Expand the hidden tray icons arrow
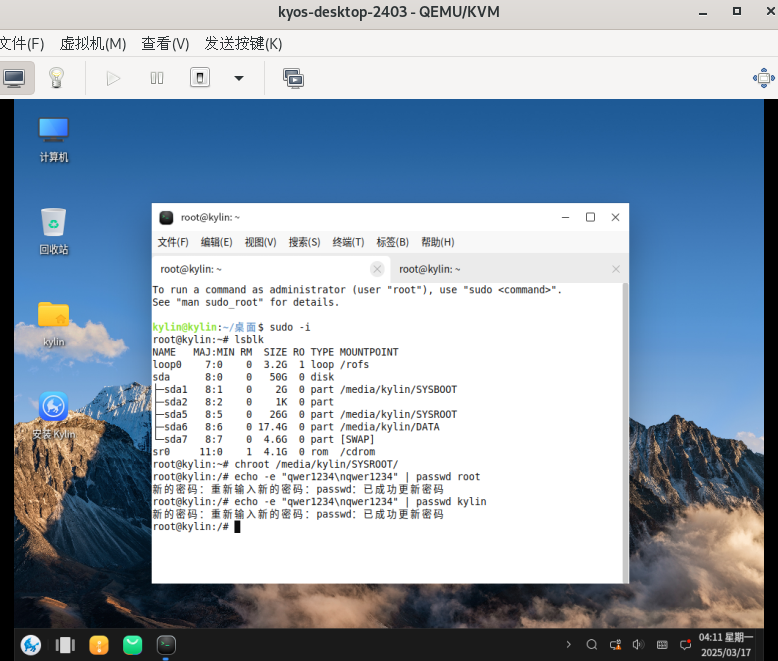 pos(569,645)
